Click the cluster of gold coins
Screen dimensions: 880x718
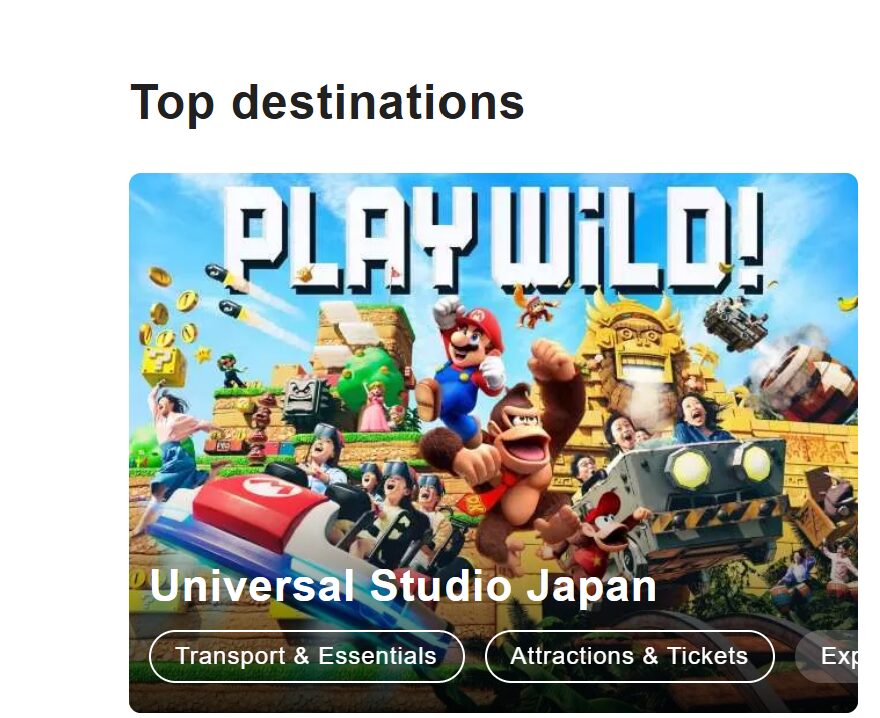coord(170,312)
